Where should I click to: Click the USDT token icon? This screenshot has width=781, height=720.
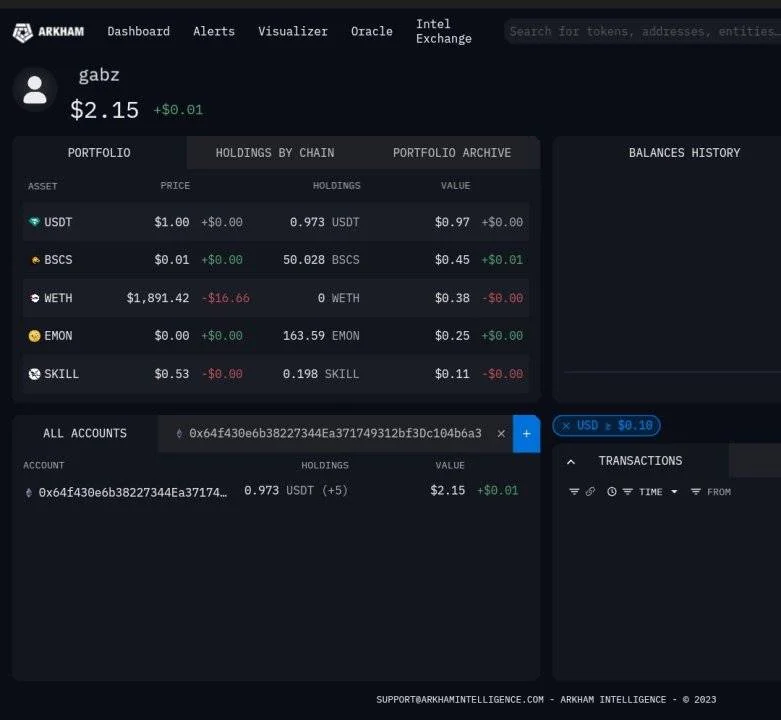pyautogui.click(x=34, y=222)
